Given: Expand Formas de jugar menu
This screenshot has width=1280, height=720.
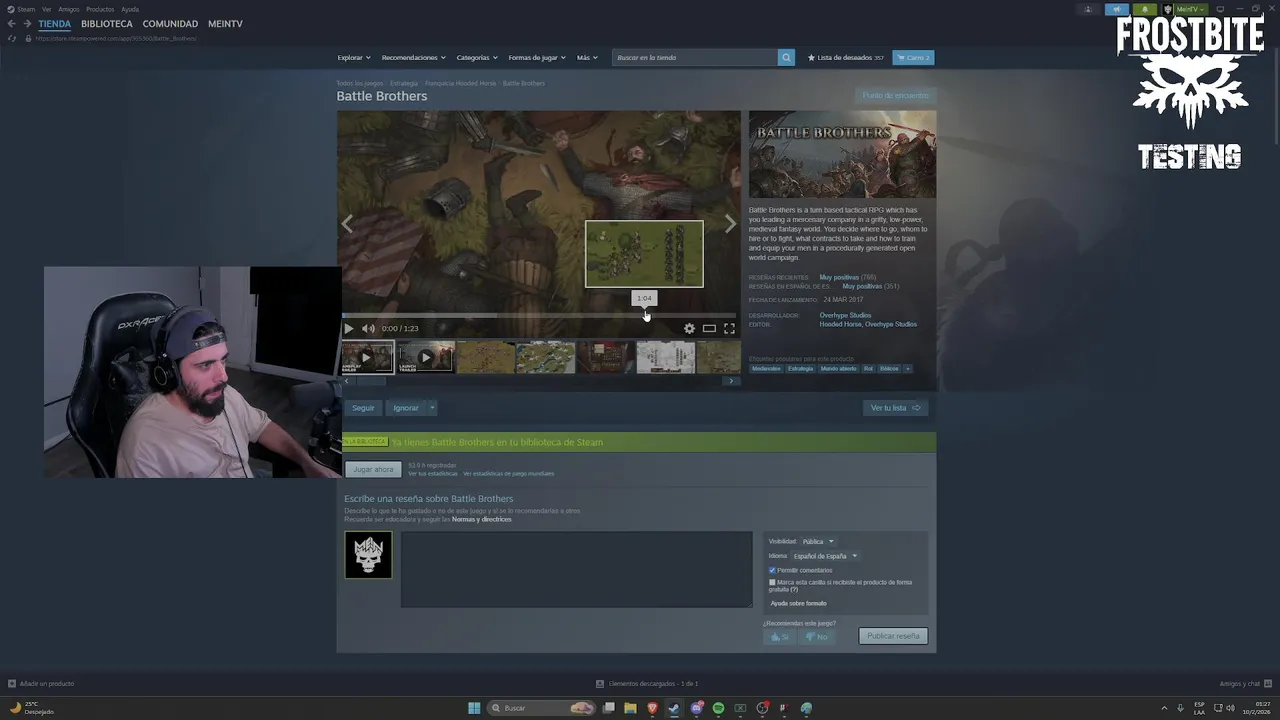Looking at the screenshot, I should [x=537, y=57].
